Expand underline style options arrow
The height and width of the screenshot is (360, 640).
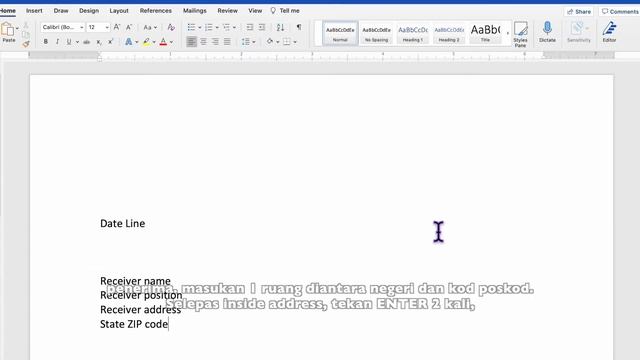point(77,42)
